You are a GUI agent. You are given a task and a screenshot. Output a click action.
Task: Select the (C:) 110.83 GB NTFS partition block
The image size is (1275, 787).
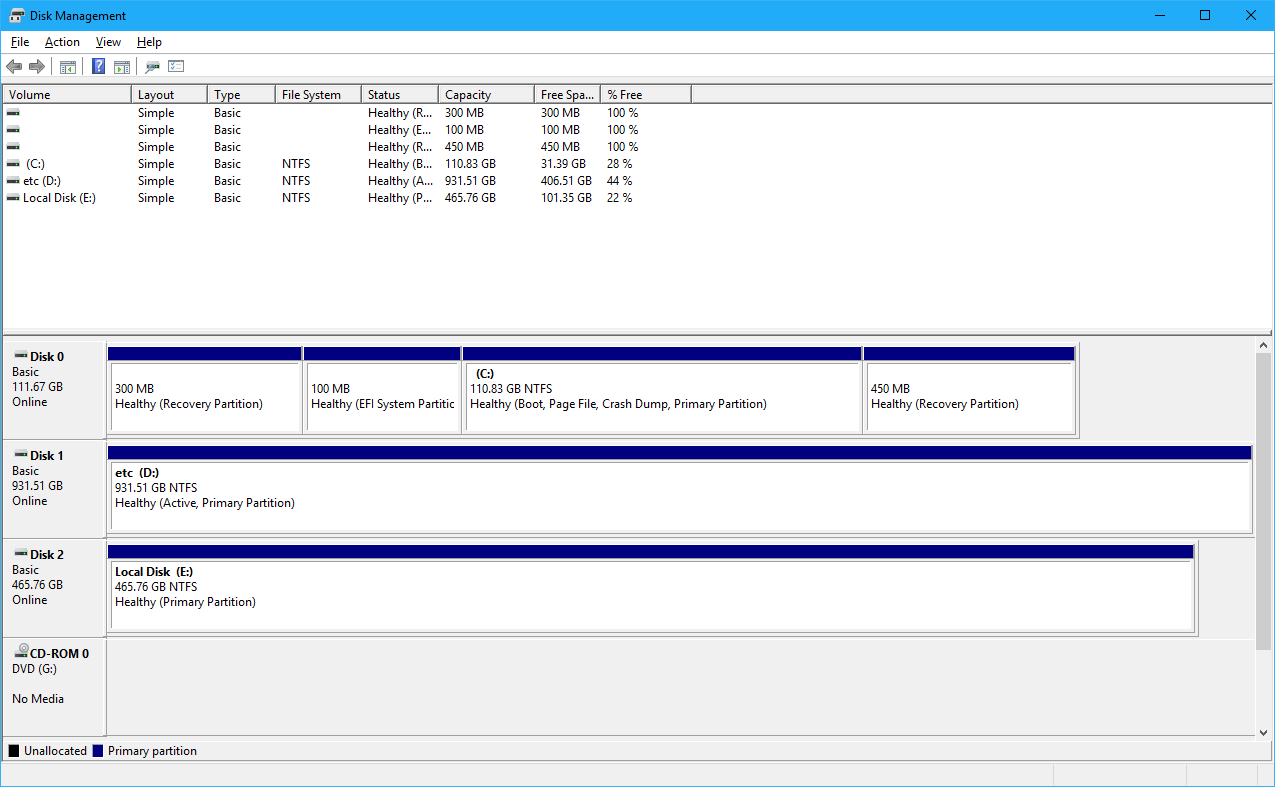click(x=662, y=390)
